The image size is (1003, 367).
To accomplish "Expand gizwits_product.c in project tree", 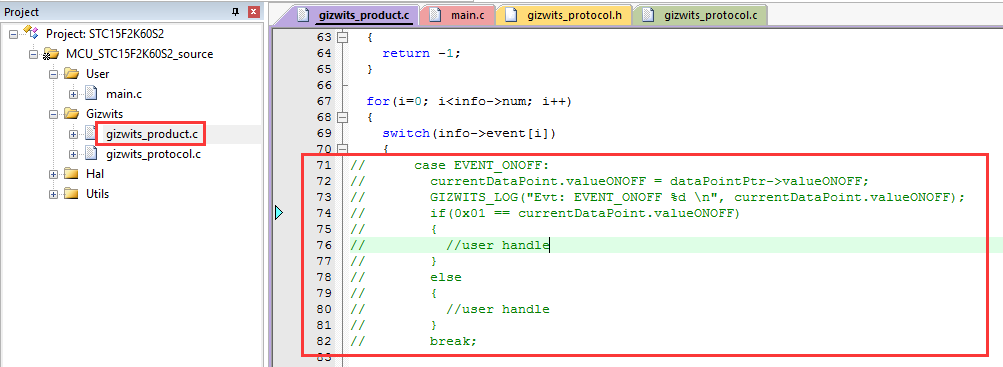I will point(74,134).
